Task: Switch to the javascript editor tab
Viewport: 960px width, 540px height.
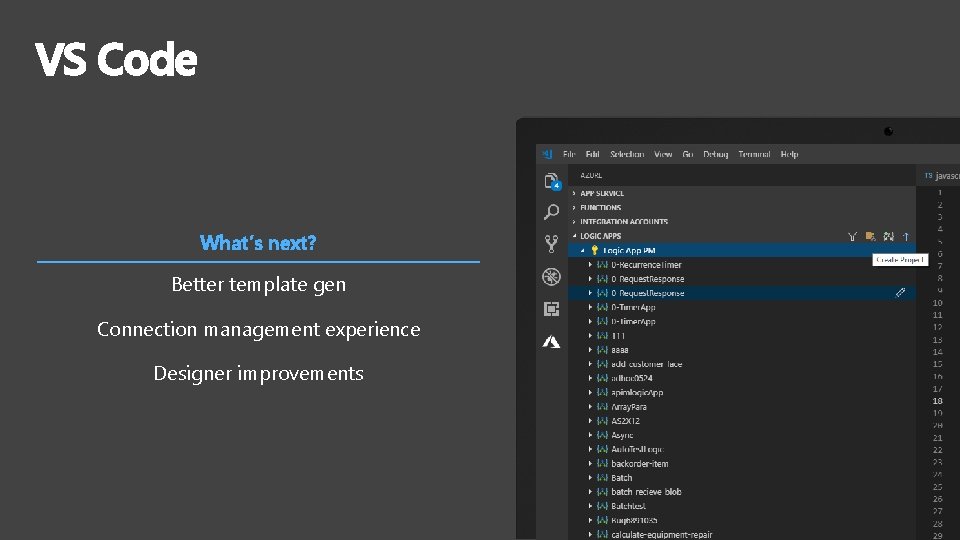Action: [939, 176]
